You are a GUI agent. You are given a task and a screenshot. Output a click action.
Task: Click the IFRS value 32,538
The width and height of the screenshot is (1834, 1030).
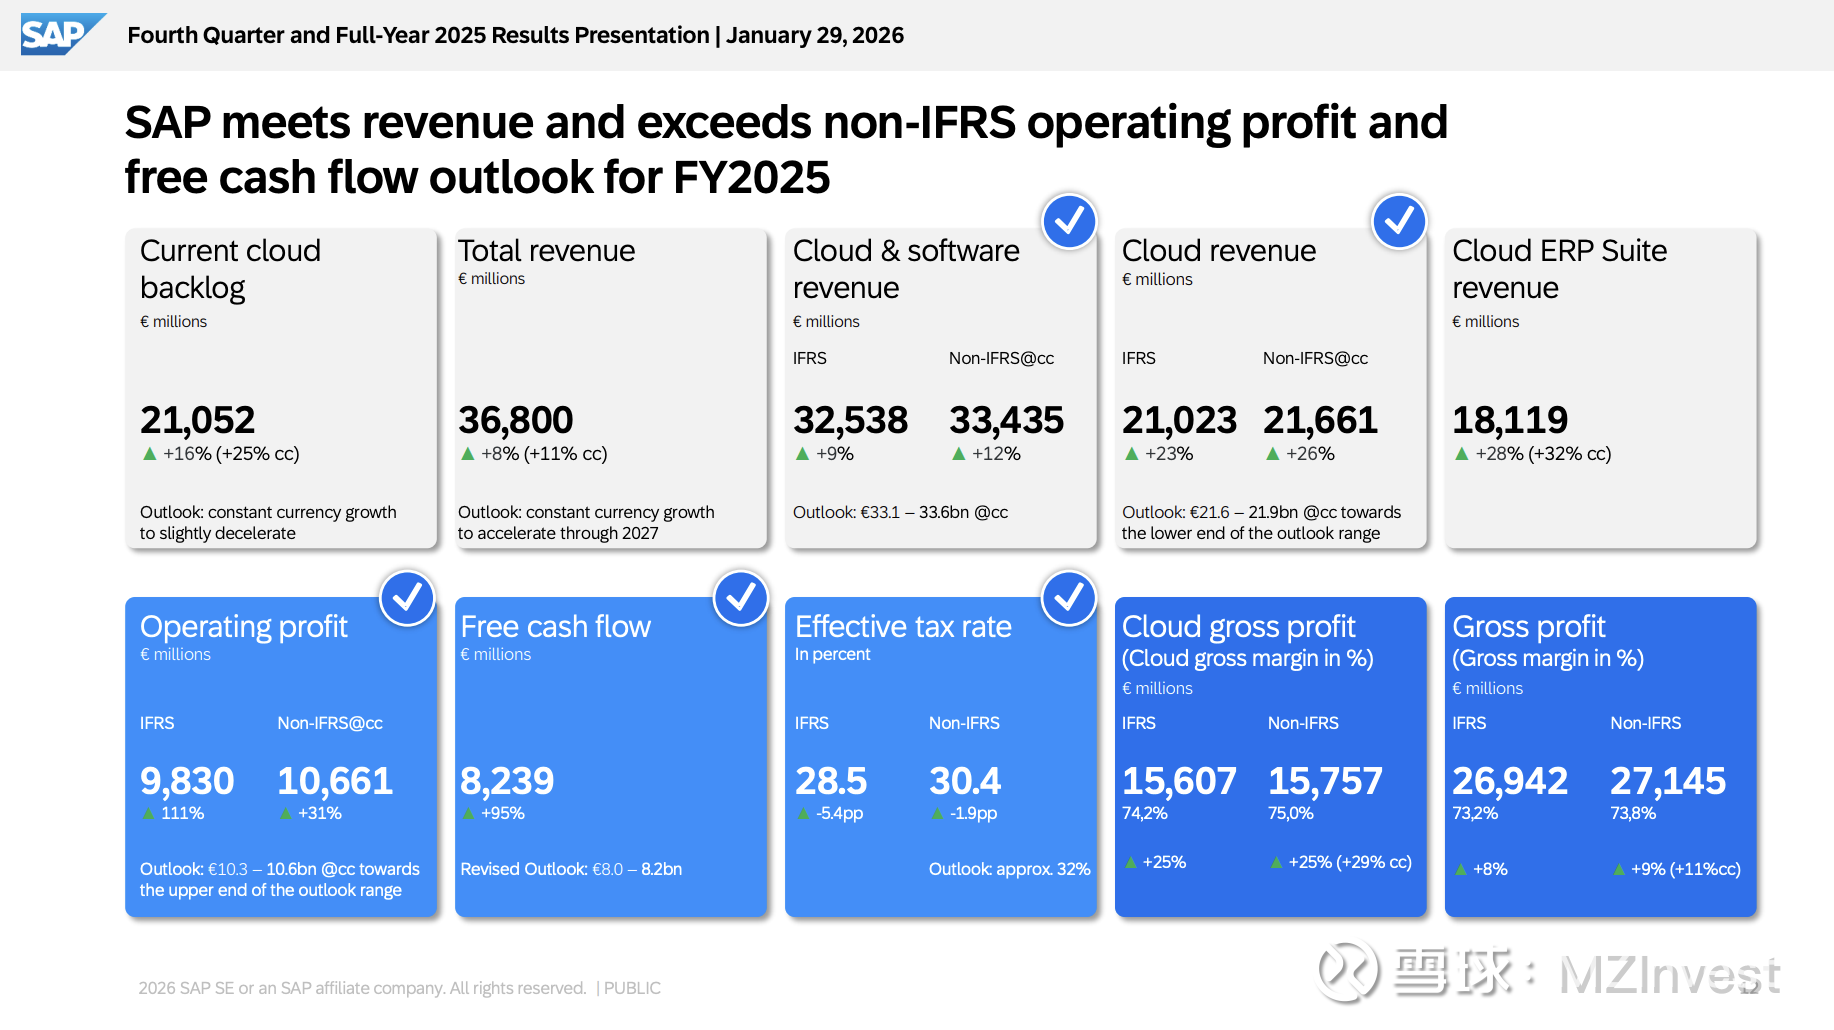850,420
